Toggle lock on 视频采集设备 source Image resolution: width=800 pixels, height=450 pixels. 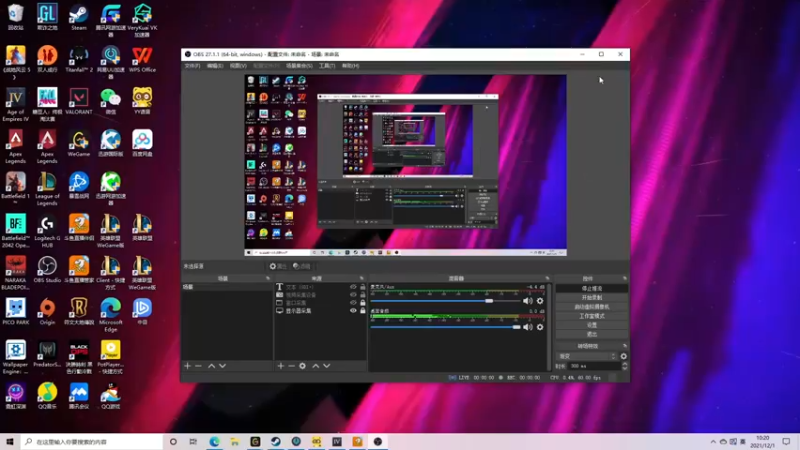[x=363, y=295]
